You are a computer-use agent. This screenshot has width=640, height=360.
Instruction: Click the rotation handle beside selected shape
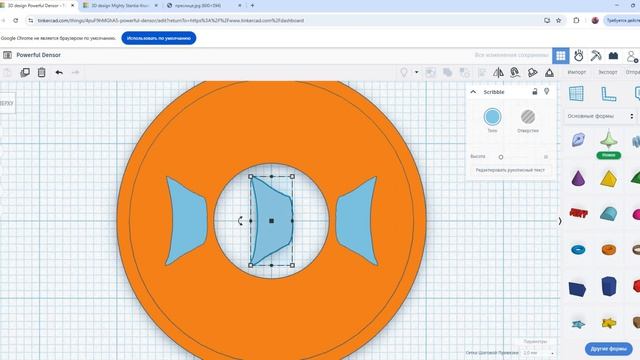(240, 221)
